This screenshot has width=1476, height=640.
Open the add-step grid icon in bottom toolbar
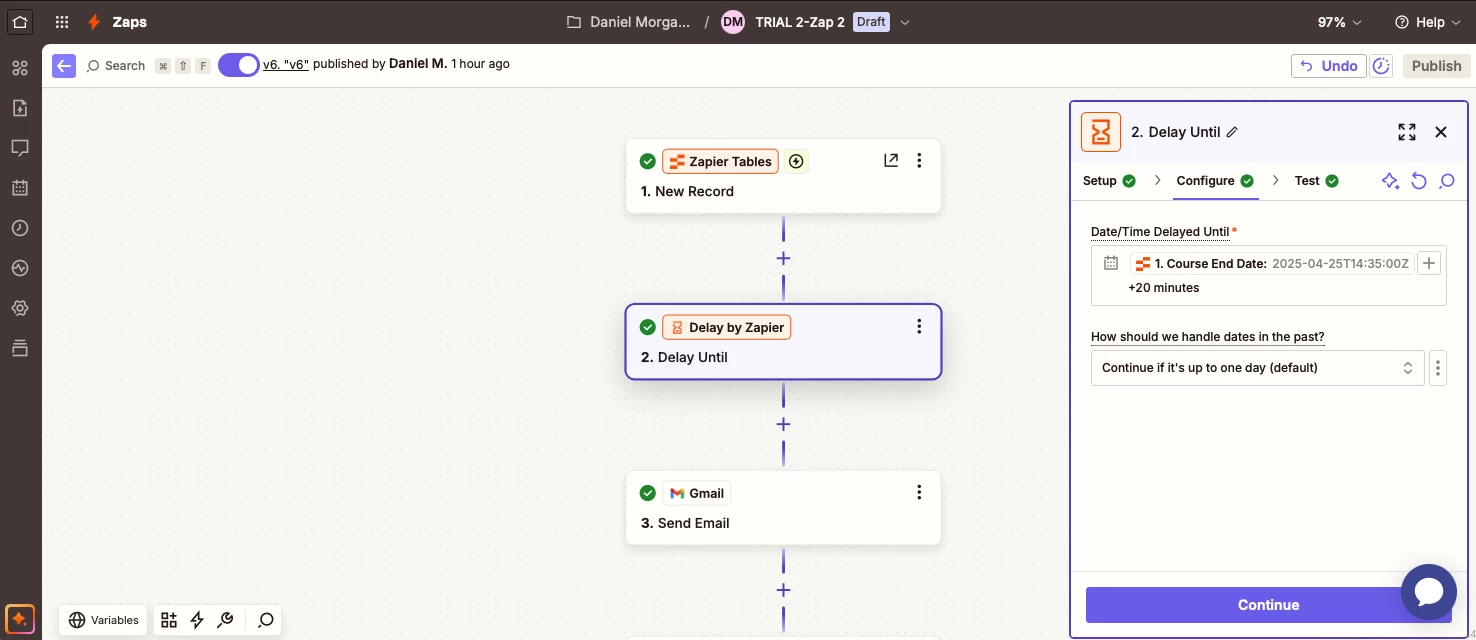click(x=168, y=620)
